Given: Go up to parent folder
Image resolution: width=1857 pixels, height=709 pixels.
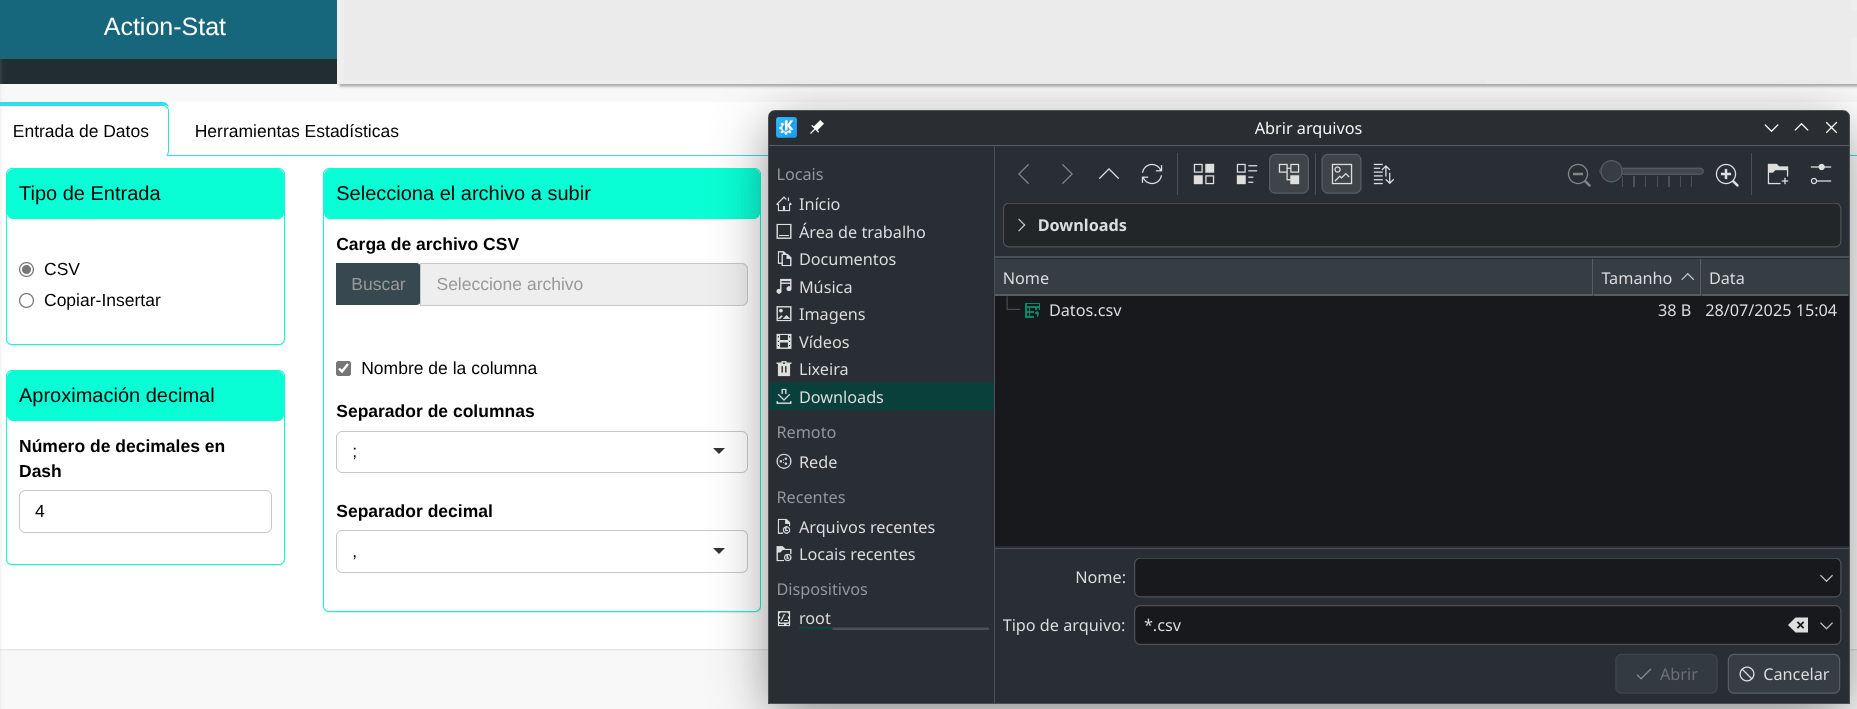Looking at the screenshot, I should (x=1108, y=174).
